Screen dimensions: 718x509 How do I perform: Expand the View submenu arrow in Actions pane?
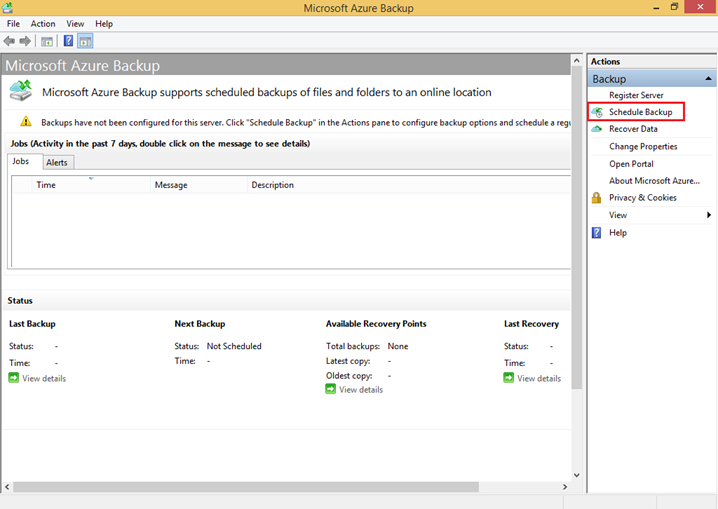(709, 215)
